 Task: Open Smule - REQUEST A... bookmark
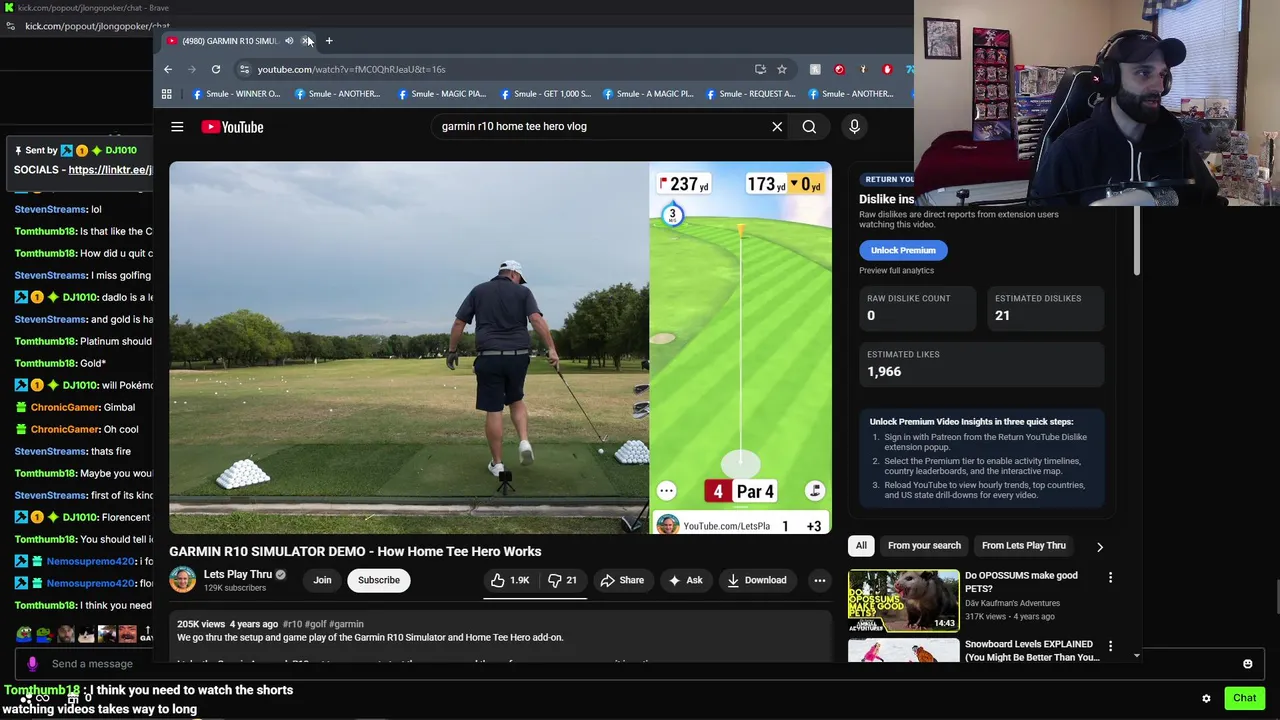point(749,94)
